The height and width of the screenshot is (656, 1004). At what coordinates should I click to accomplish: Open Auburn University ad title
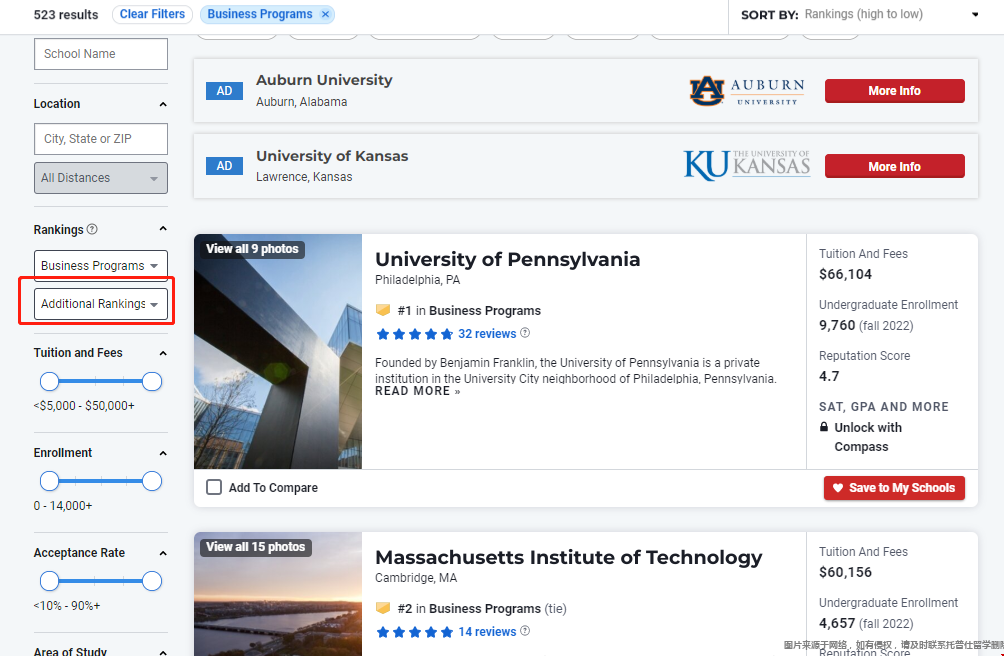tap(324, 80)
